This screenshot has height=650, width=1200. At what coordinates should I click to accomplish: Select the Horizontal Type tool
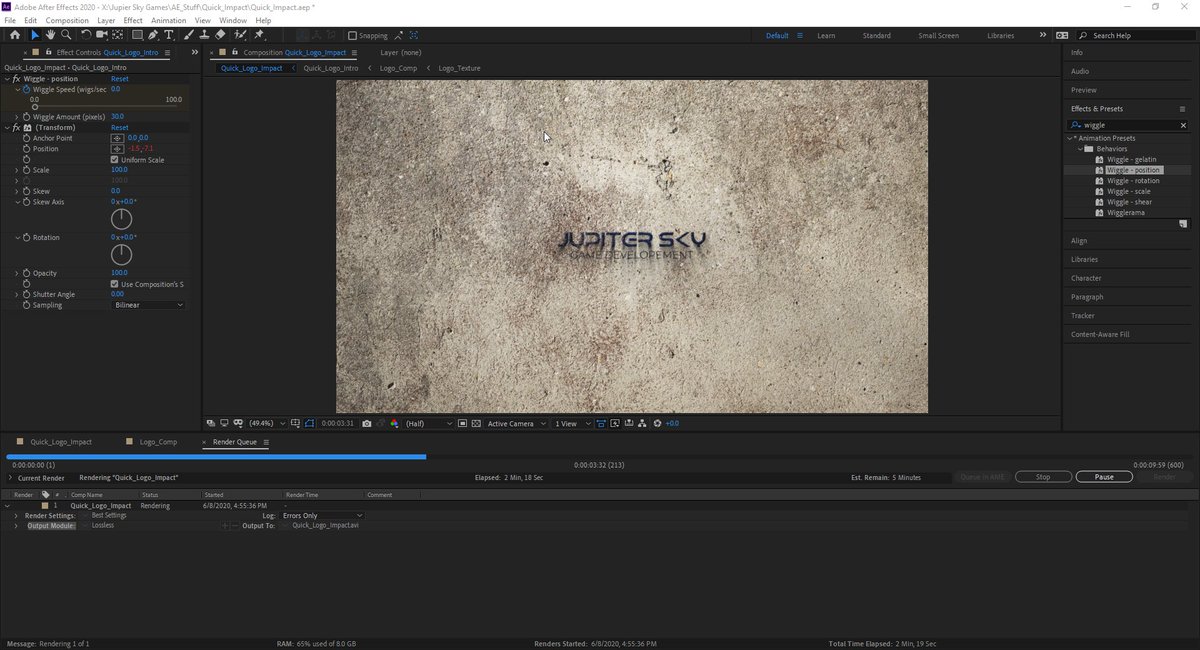click(x=169, y=34)
